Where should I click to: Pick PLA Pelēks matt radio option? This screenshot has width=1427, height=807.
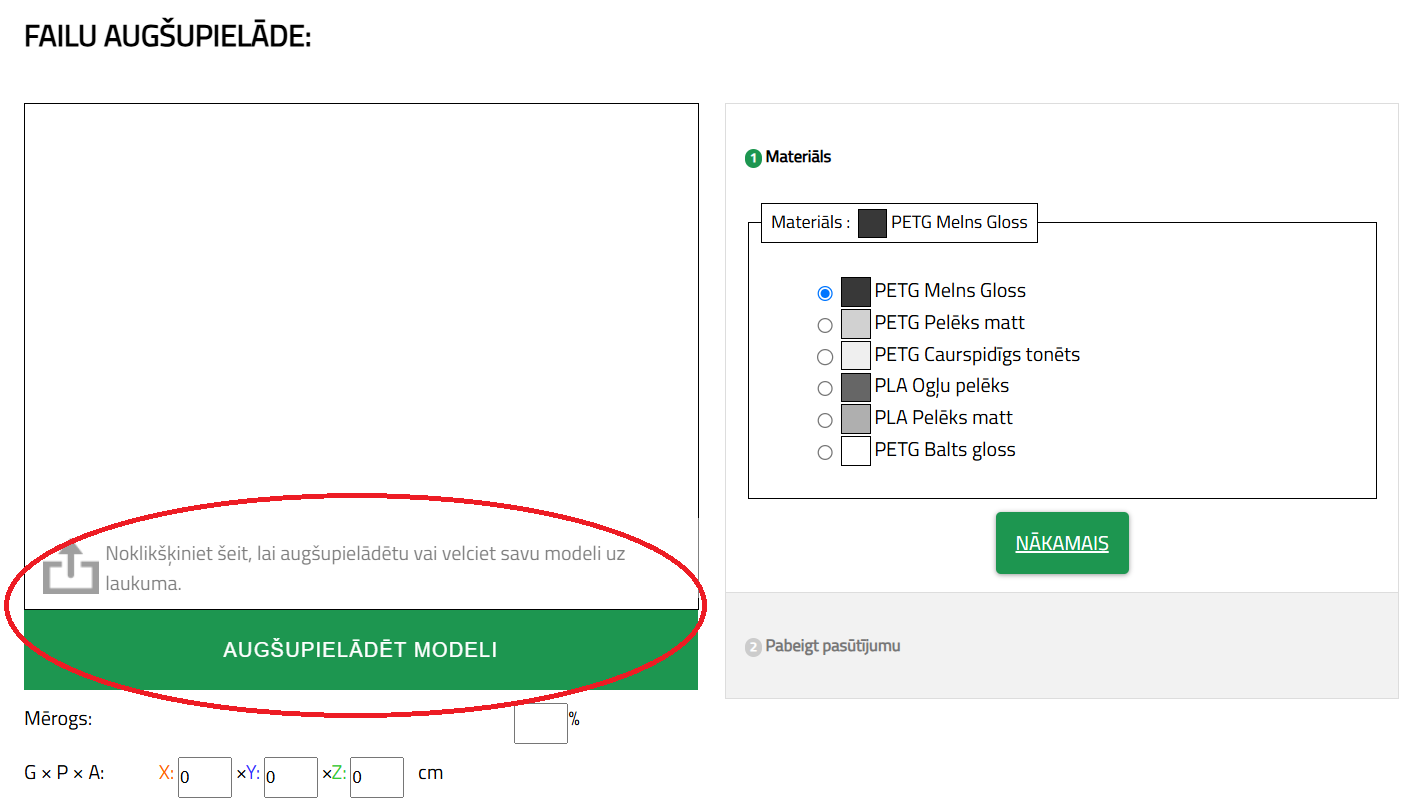(825, 420)
